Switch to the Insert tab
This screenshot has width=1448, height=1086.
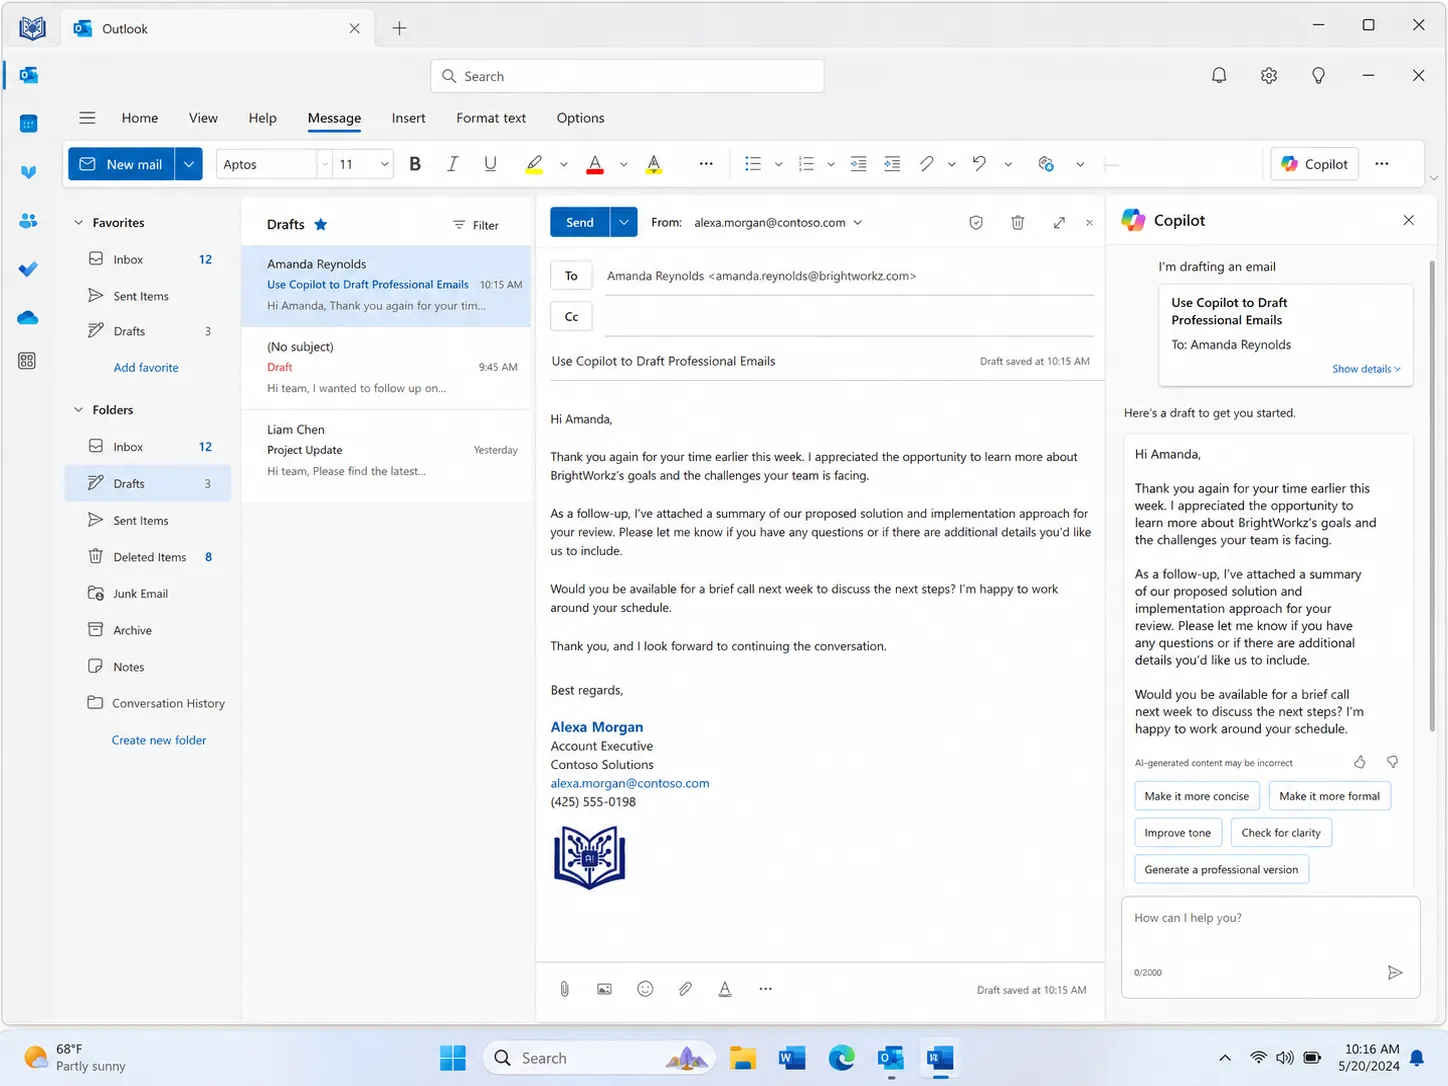[x=408, y=118]
